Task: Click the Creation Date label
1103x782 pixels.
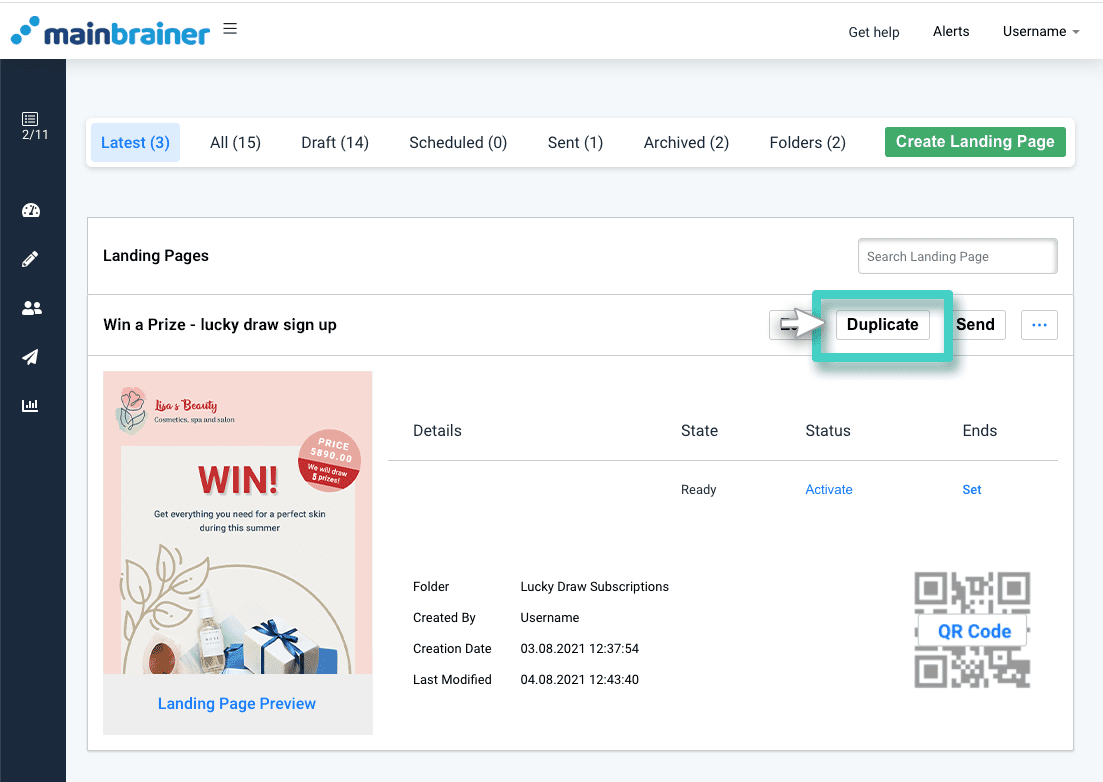Action: (452, 648)
